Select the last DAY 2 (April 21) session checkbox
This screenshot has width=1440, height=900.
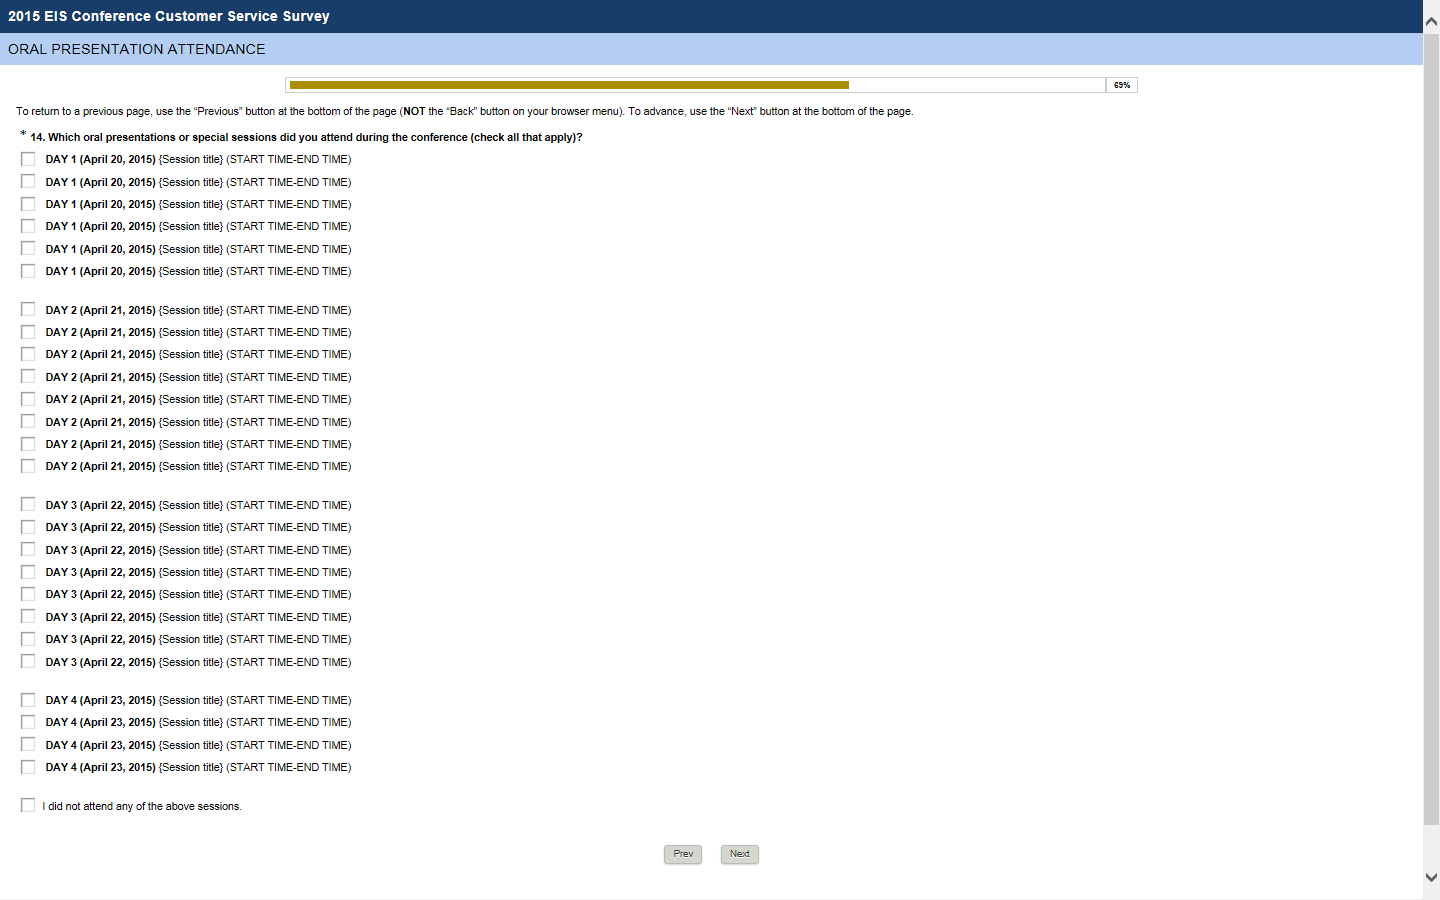click(28, 466)
